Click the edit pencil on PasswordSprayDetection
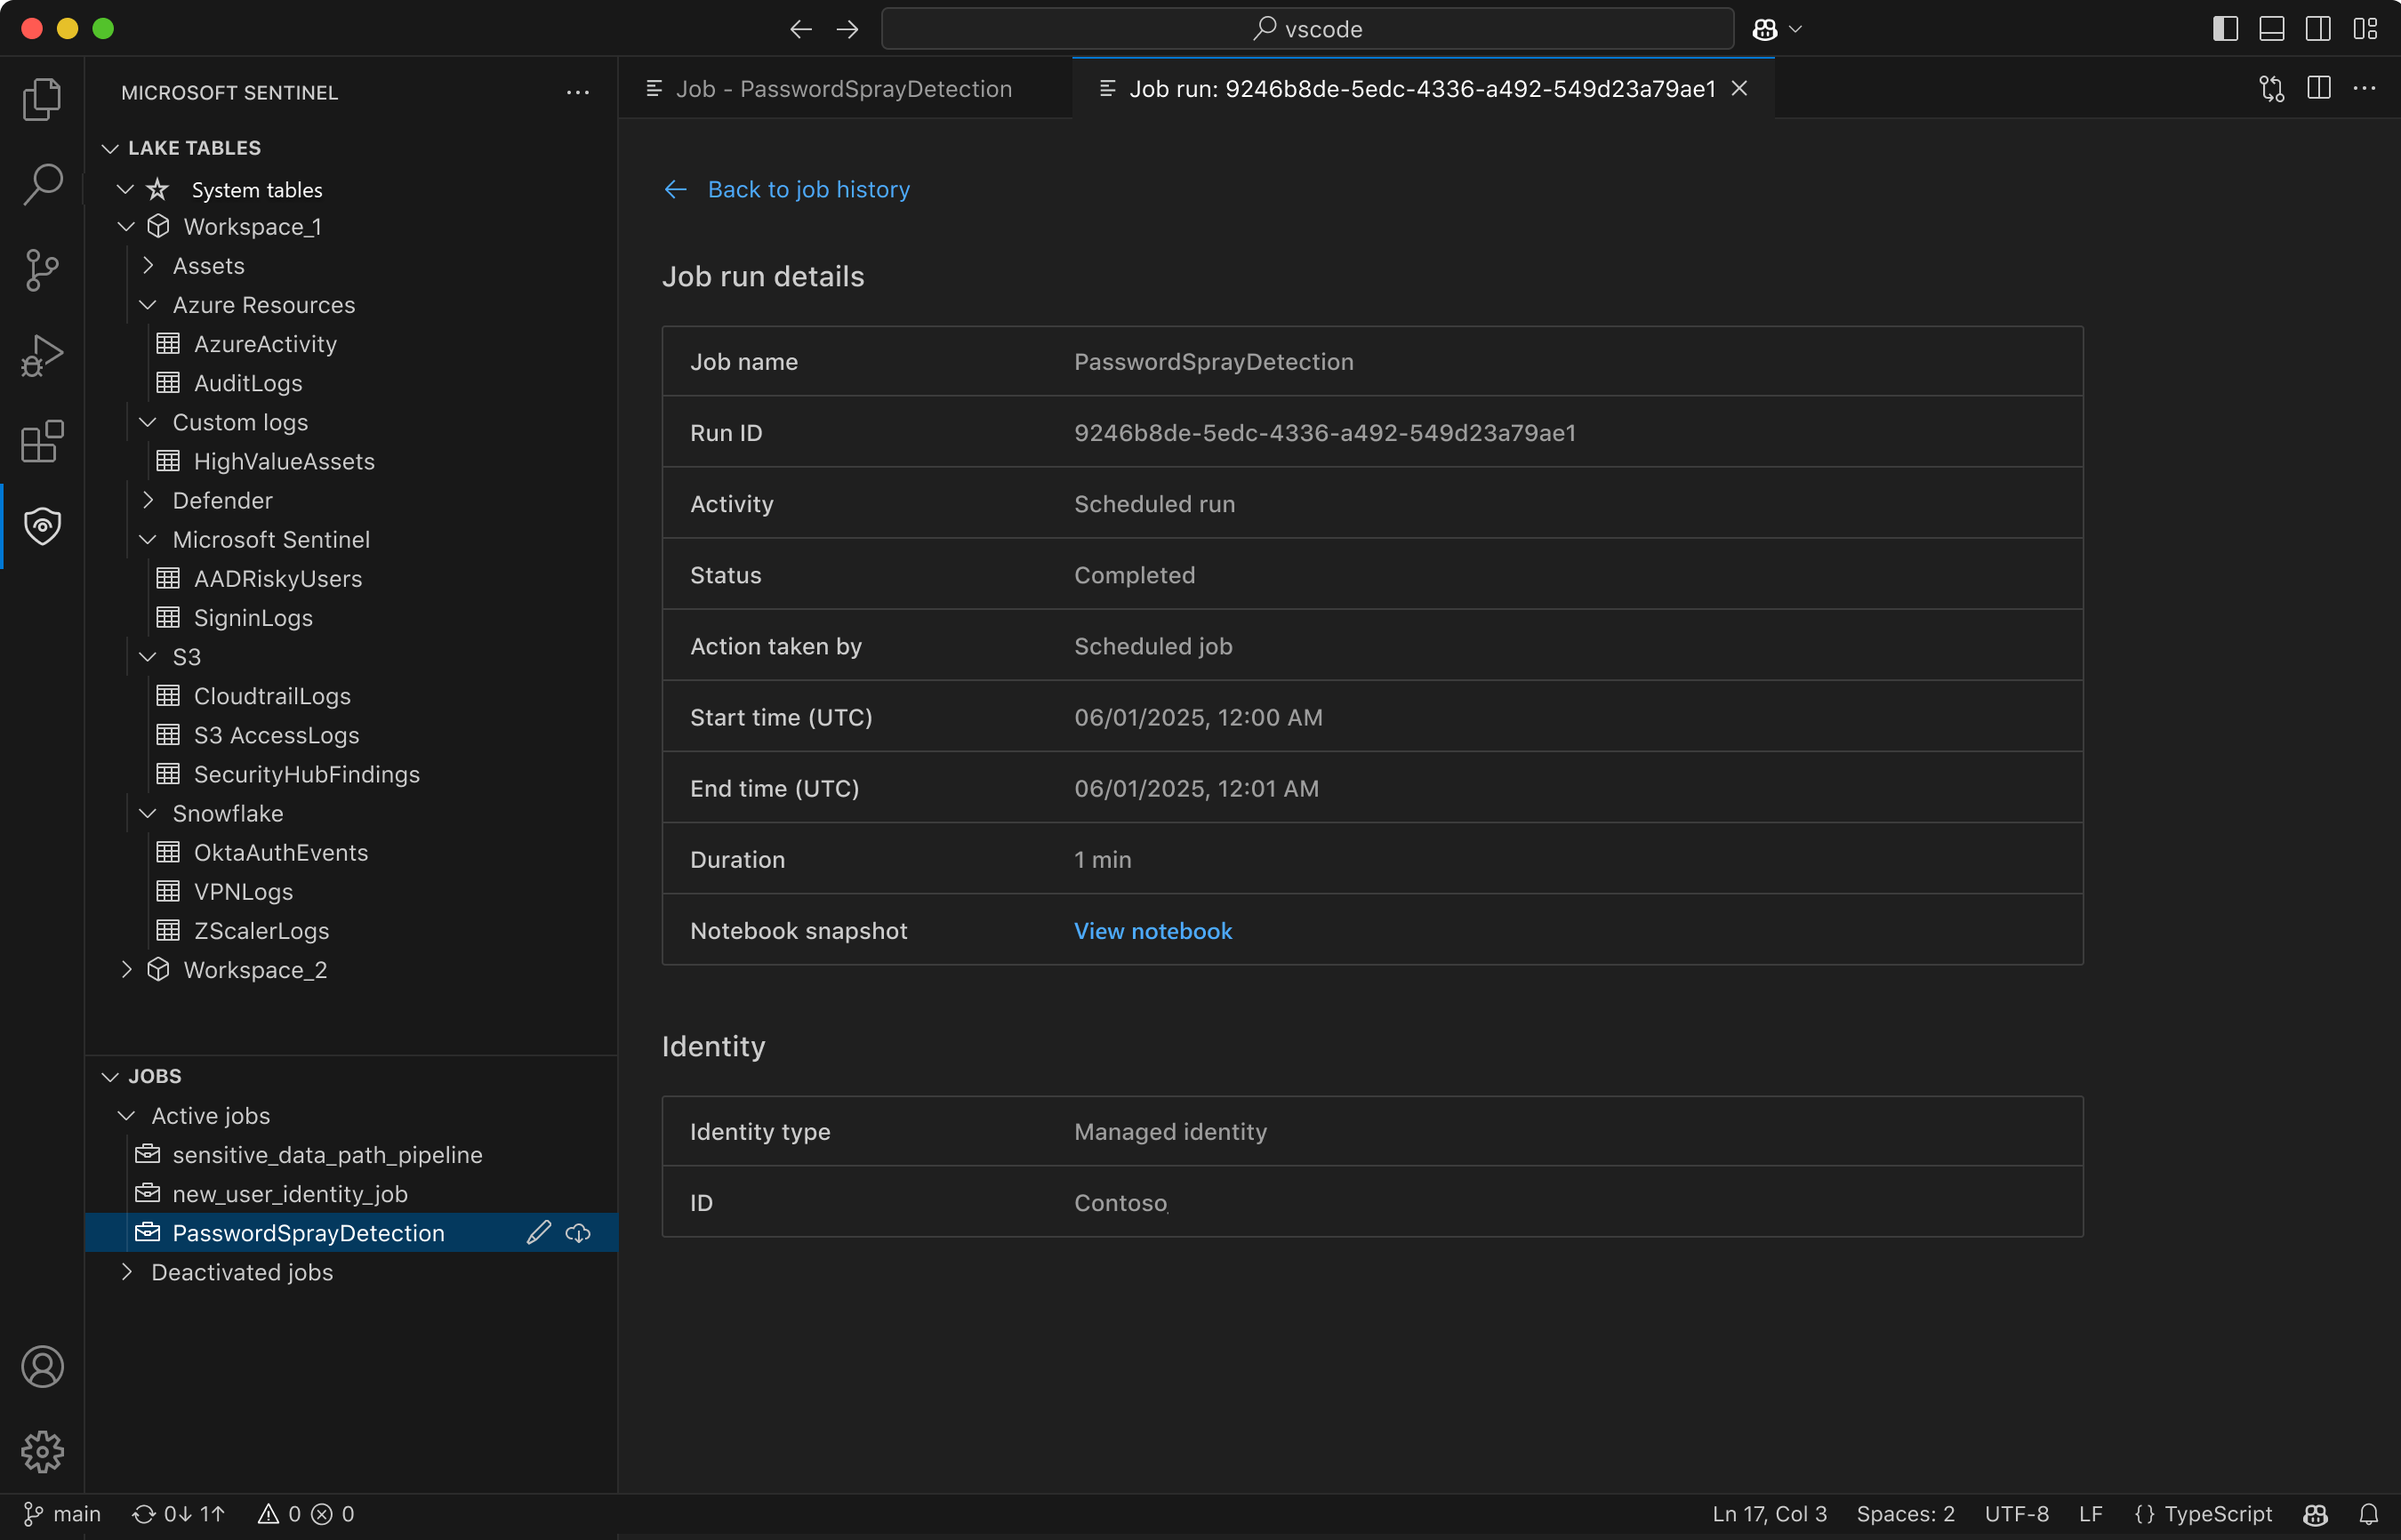This screenshot has width=2401, height=1540. click(x=538, y=1233)
